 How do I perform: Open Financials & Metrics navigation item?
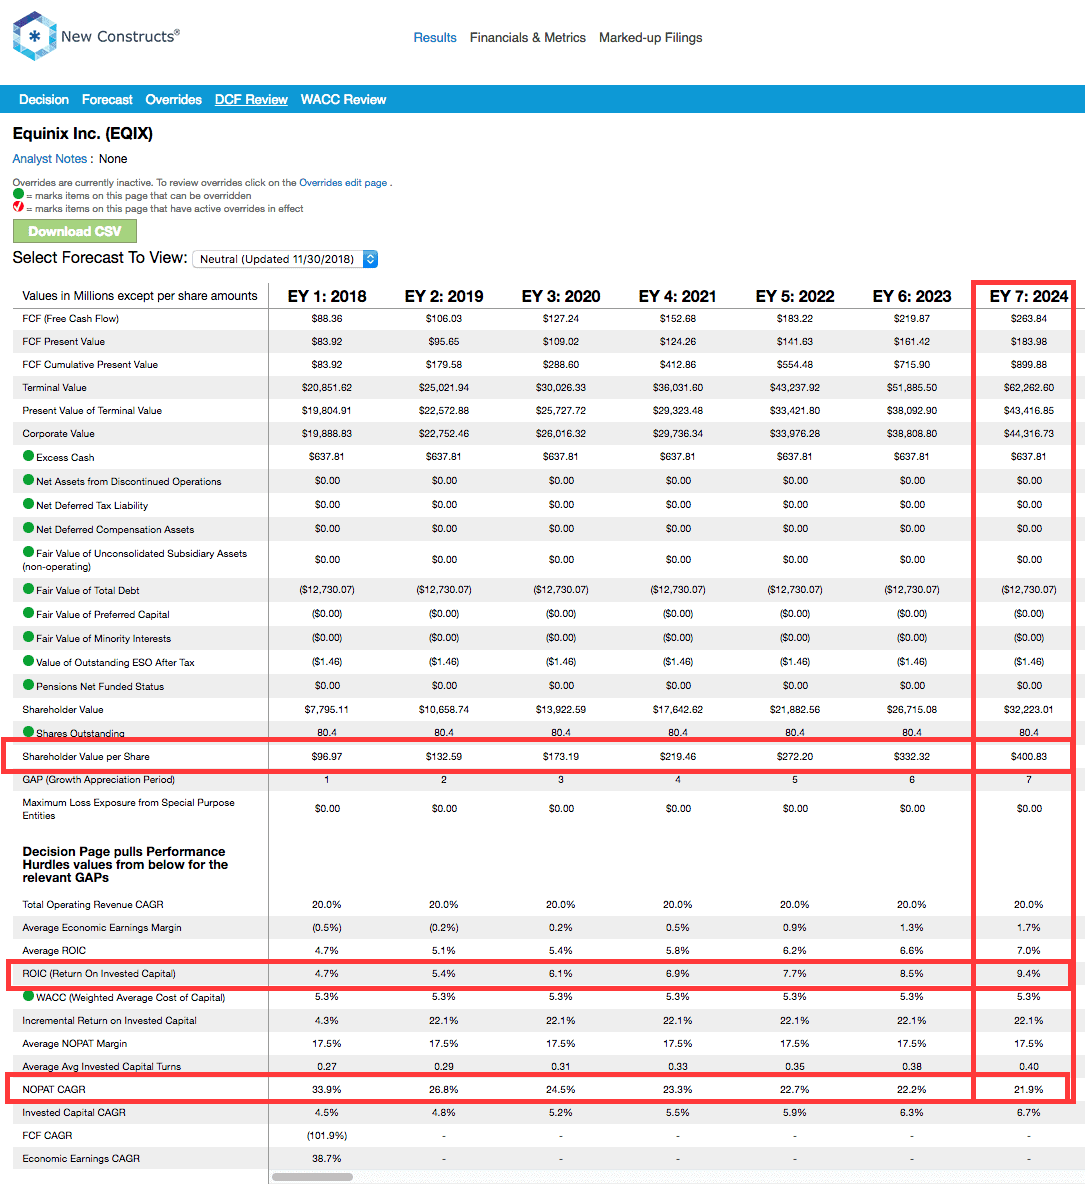click(528, 37)
